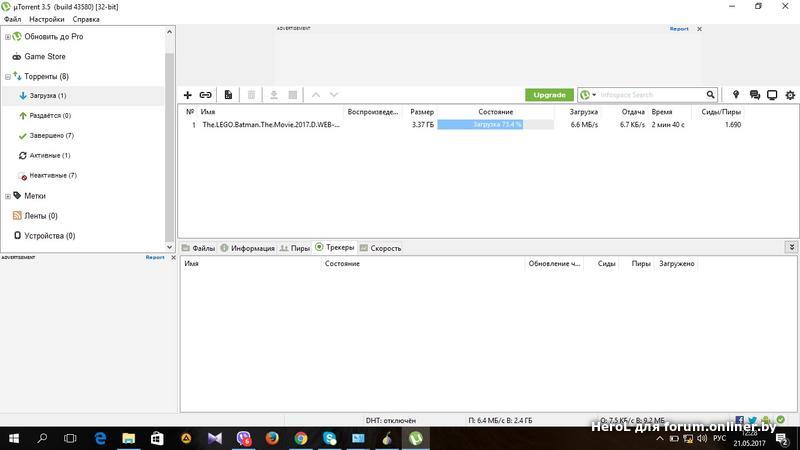Viewport: 800px width, 450px height.
Task: Switch to the Информация tab
Action: click(247, 248)
